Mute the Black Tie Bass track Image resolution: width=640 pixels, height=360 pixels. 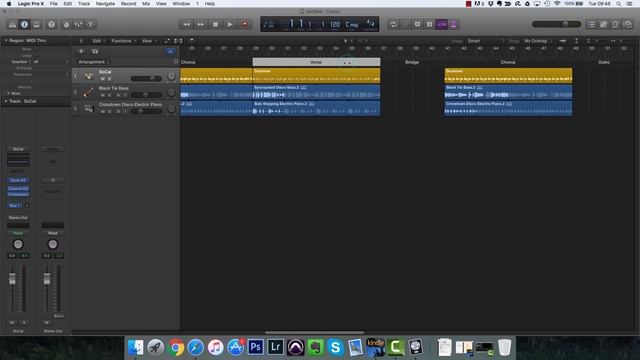click(102, 95)
